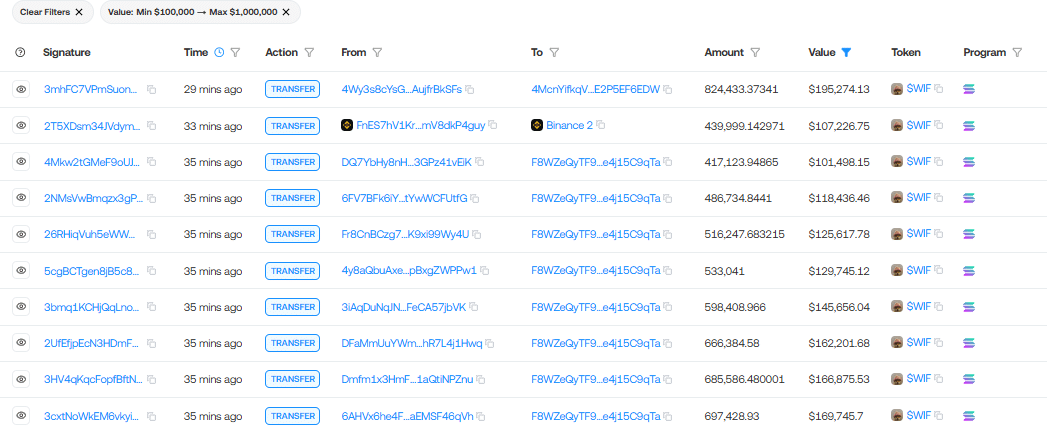Copy signature 26RHiqVuh5eWW
Image resolution: width=1047 pixels, height=434 pixels.
(152, 234)
